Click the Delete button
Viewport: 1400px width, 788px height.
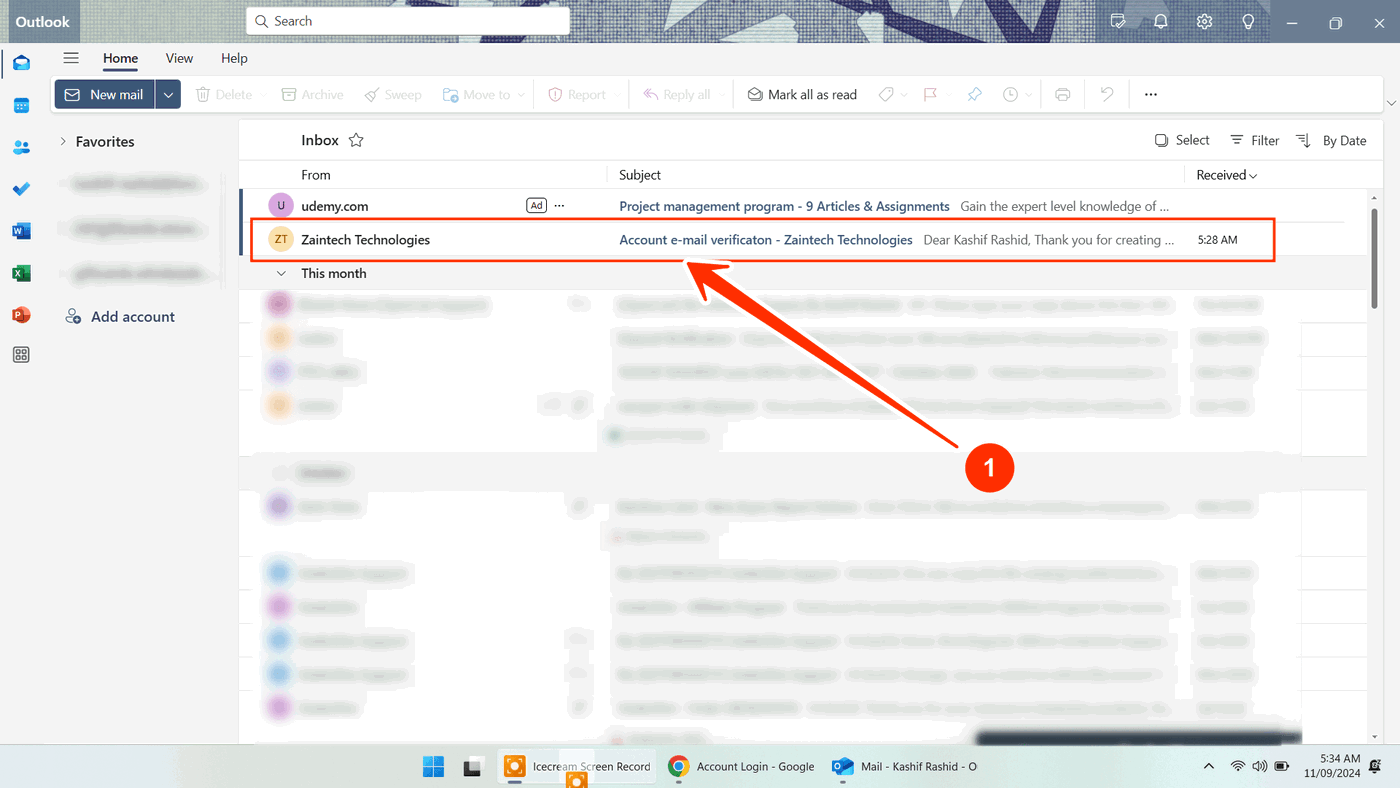224,94
